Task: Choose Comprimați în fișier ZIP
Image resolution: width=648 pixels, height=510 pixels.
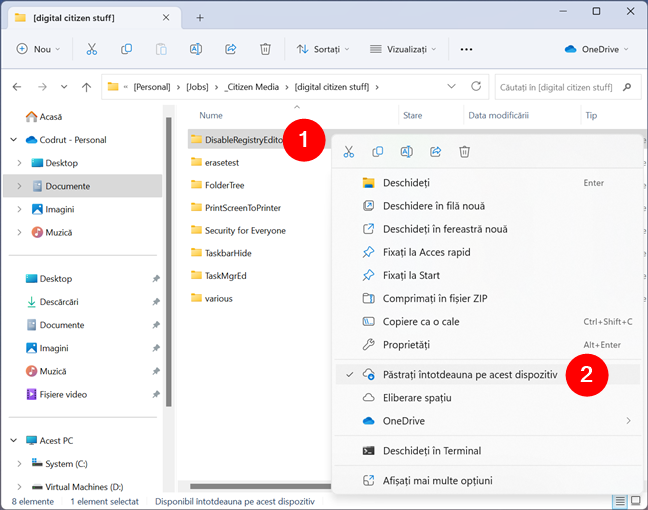Action: point(488,298)
